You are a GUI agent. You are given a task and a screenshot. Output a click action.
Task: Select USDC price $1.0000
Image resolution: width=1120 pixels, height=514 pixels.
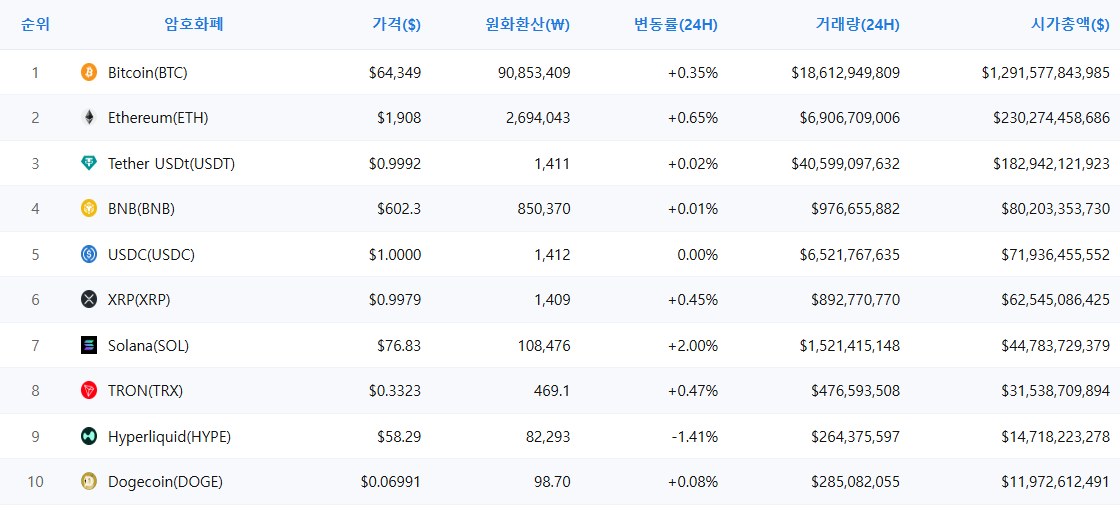[x=395, y=255]
